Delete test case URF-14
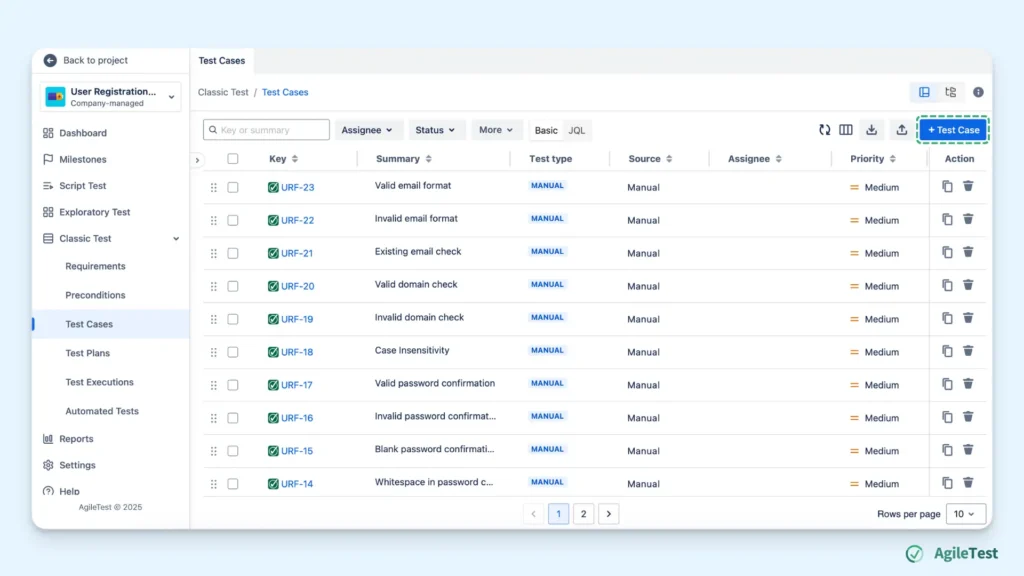Screen dimensions: 1024x576 (968, 483)
